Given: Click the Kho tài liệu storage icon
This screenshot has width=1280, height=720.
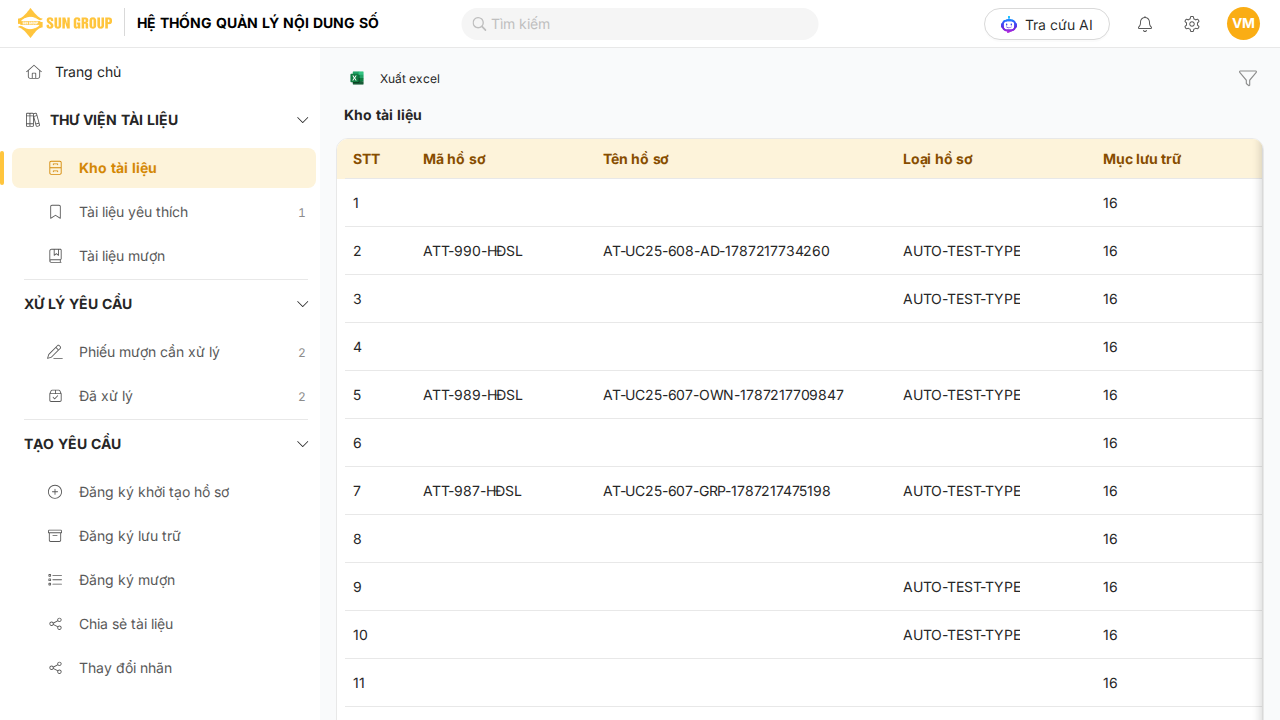Looking at the screenshot, I should [x=56, y=168].
